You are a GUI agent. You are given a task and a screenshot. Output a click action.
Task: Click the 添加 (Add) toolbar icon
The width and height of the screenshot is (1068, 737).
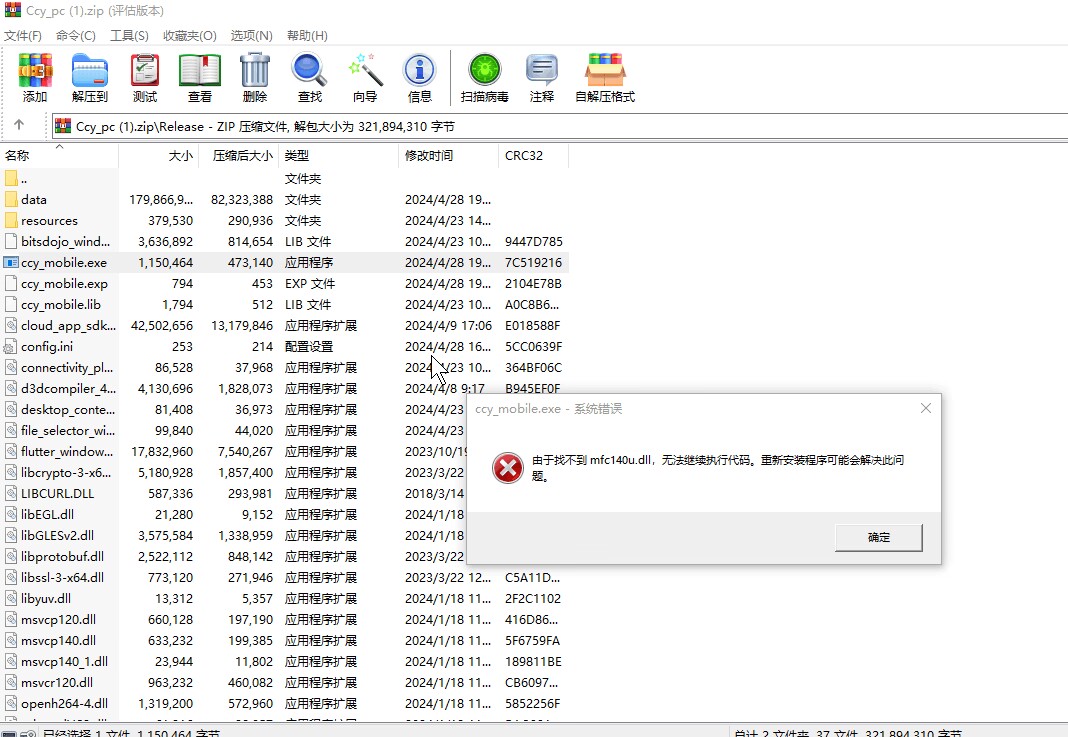point(35,78)
